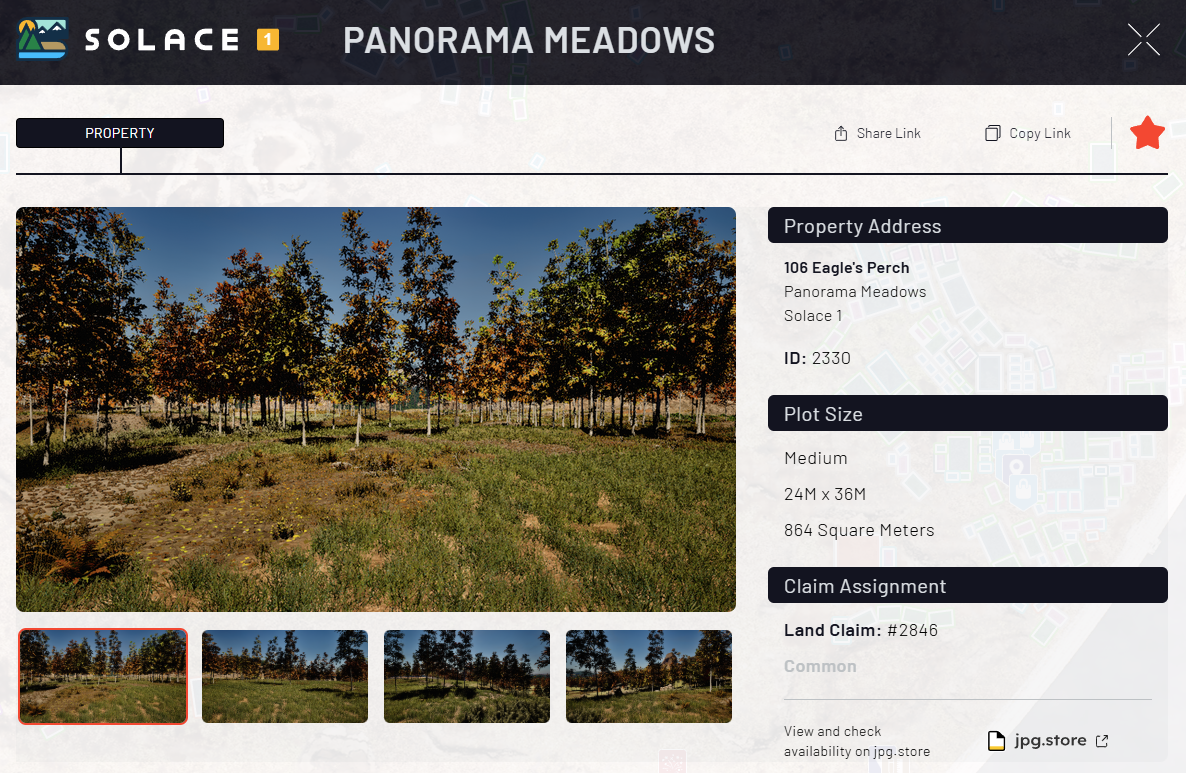Click the Share Link upload icon
The height and width of the screenshot is (773, 1186).
coord(840,134)
